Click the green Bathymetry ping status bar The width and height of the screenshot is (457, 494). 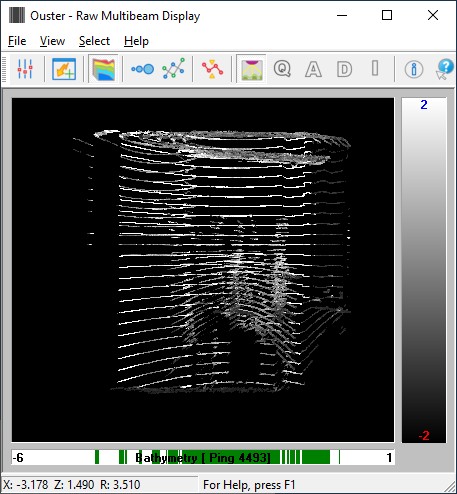pyautogui.click(x=203, y=457)
